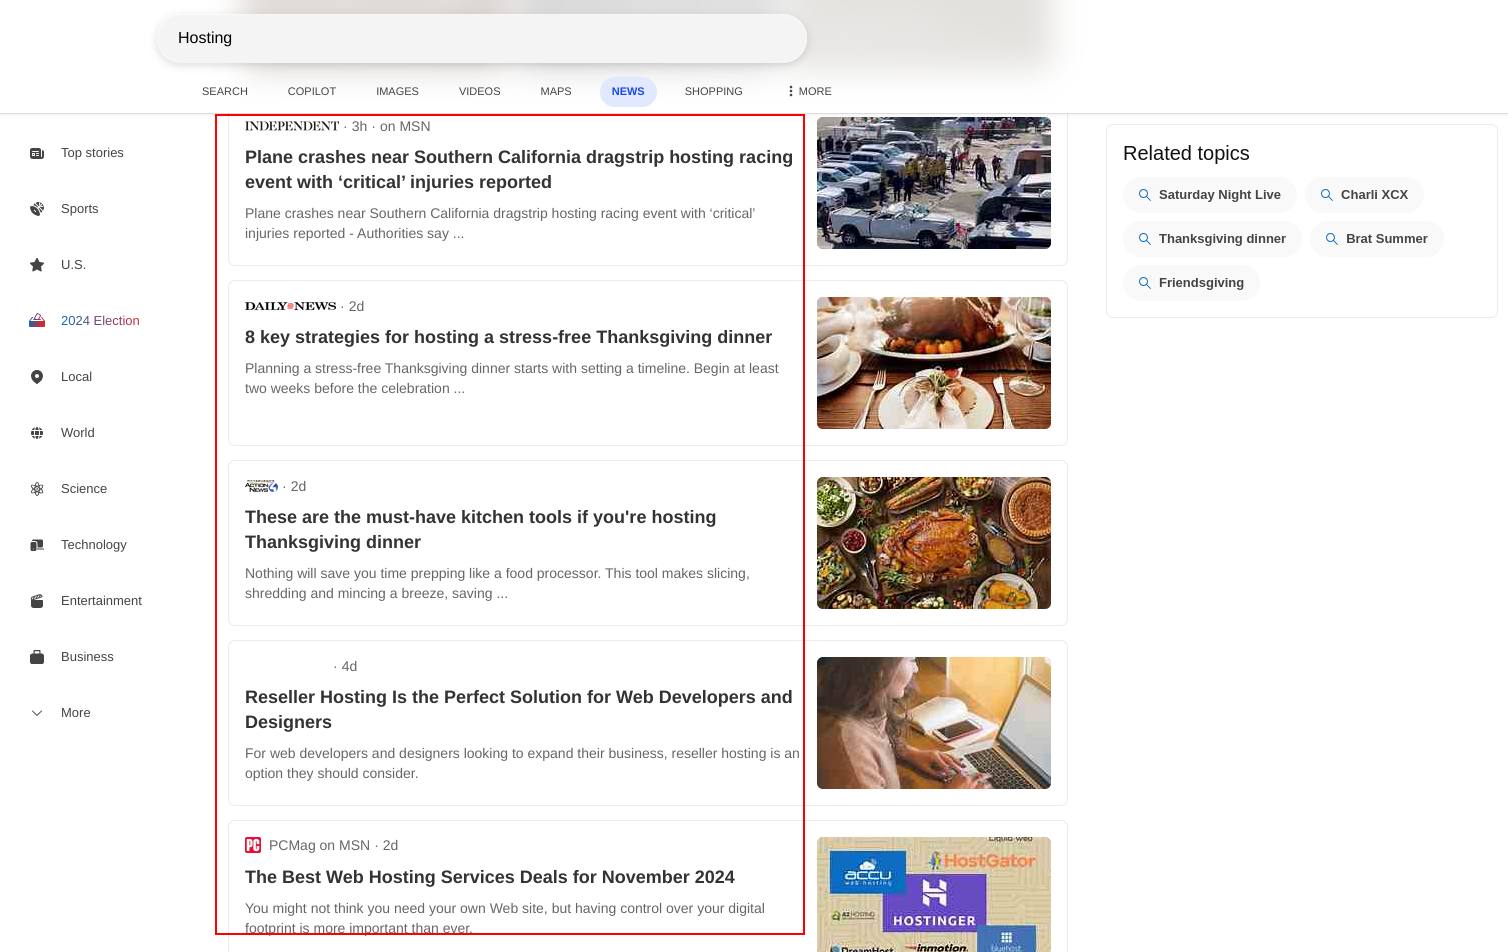1508x952 pixels.
Task: Select the Brat Summer related topic
Action: (x=1376, y=239)
